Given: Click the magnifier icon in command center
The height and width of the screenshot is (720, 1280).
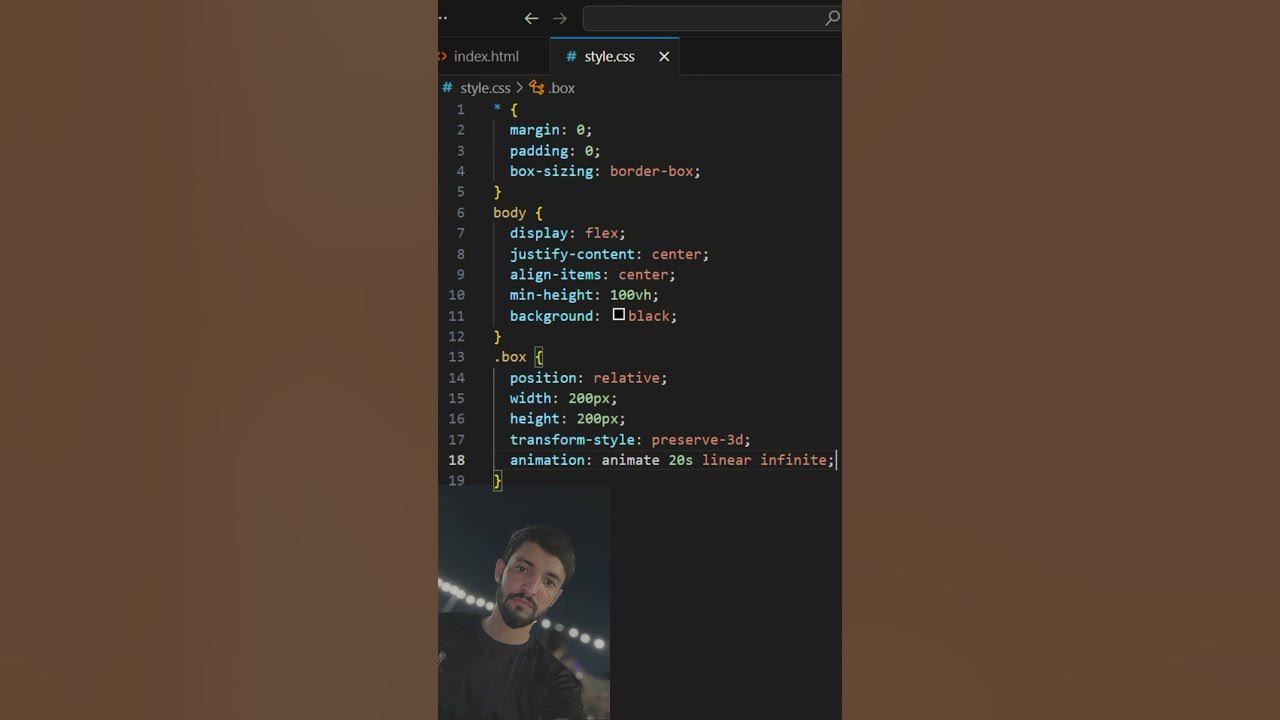Looking at the screenshot, I should coord(831,18).
